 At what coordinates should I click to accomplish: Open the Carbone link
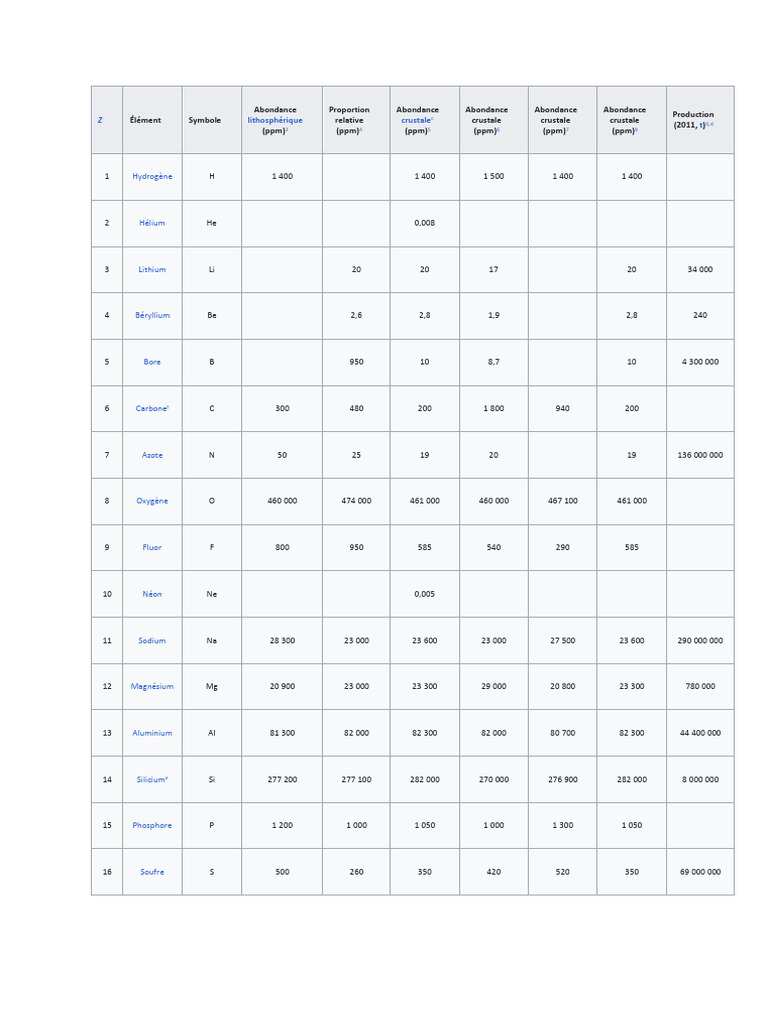tap(150, 408)
